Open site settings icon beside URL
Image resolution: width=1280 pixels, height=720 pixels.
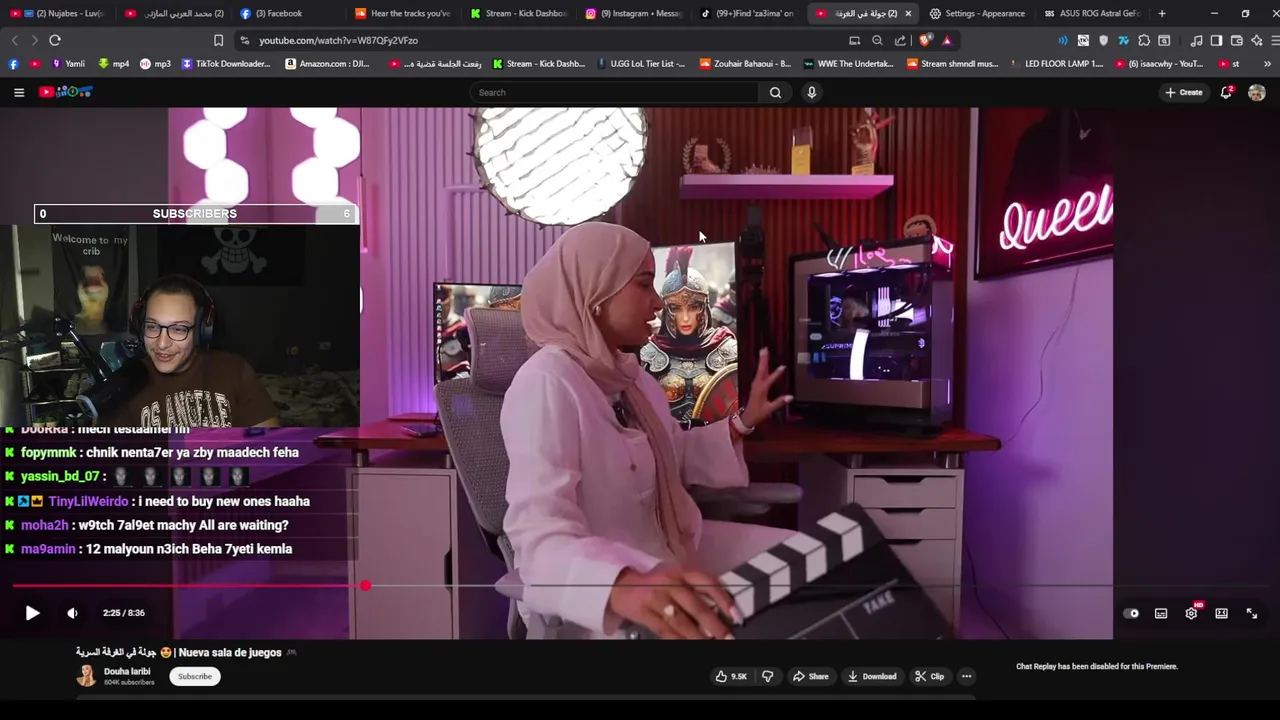[245, 40]
